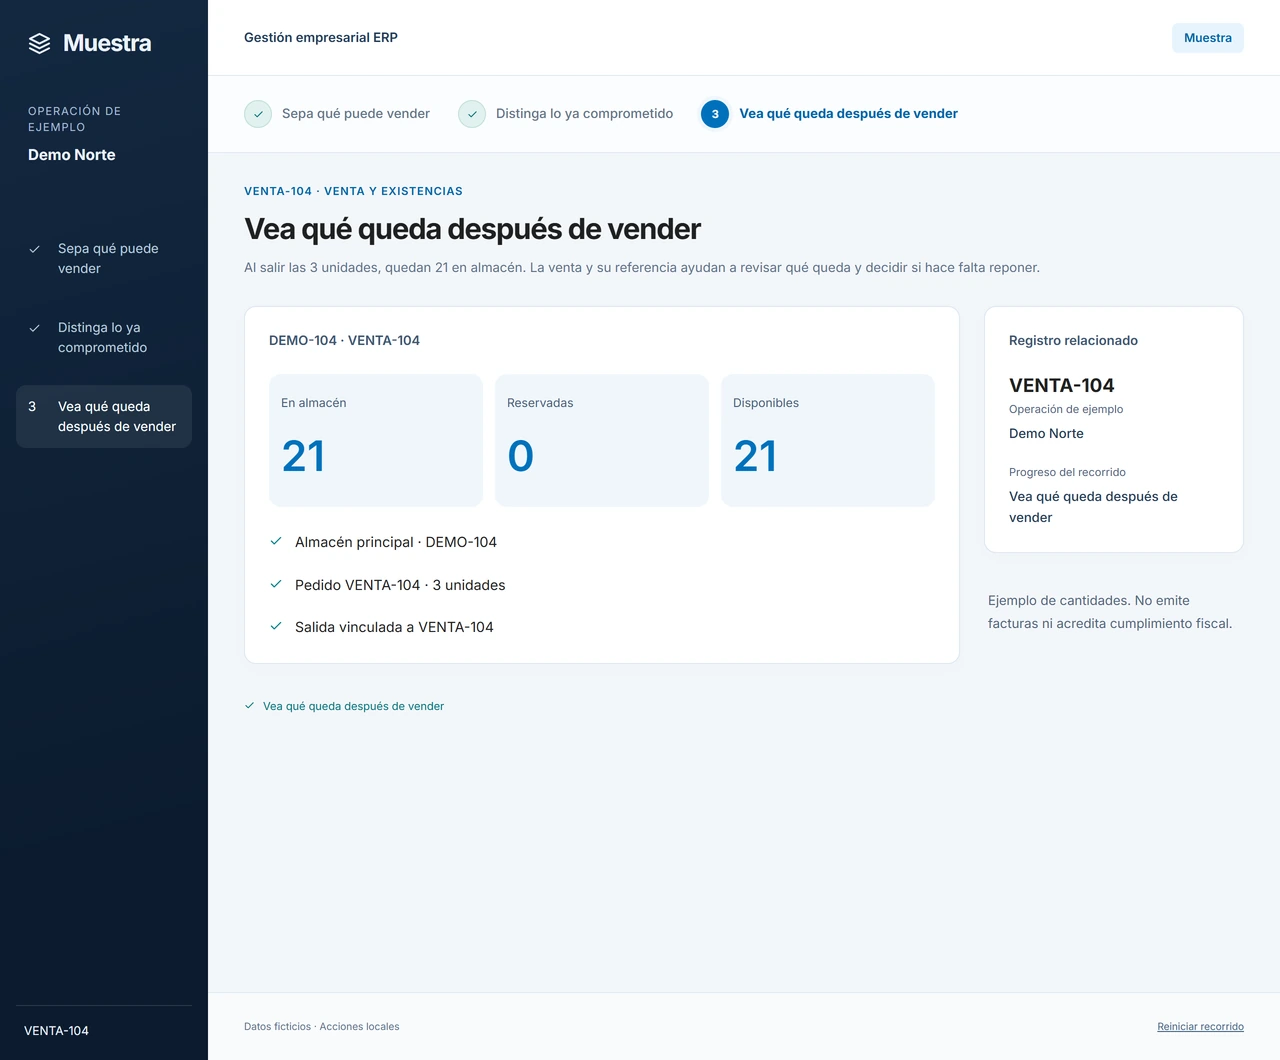Click the 'En almacén' 21 card
Screen dimensions: 1280x1060
(x=376, y=440)
